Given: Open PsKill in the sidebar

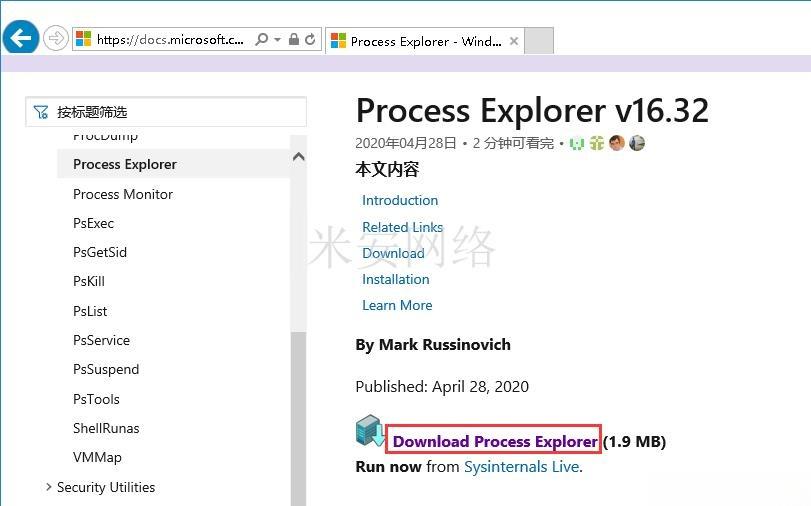Looking at the screenshot, I should pyautogui.click(x=89, y=281).
